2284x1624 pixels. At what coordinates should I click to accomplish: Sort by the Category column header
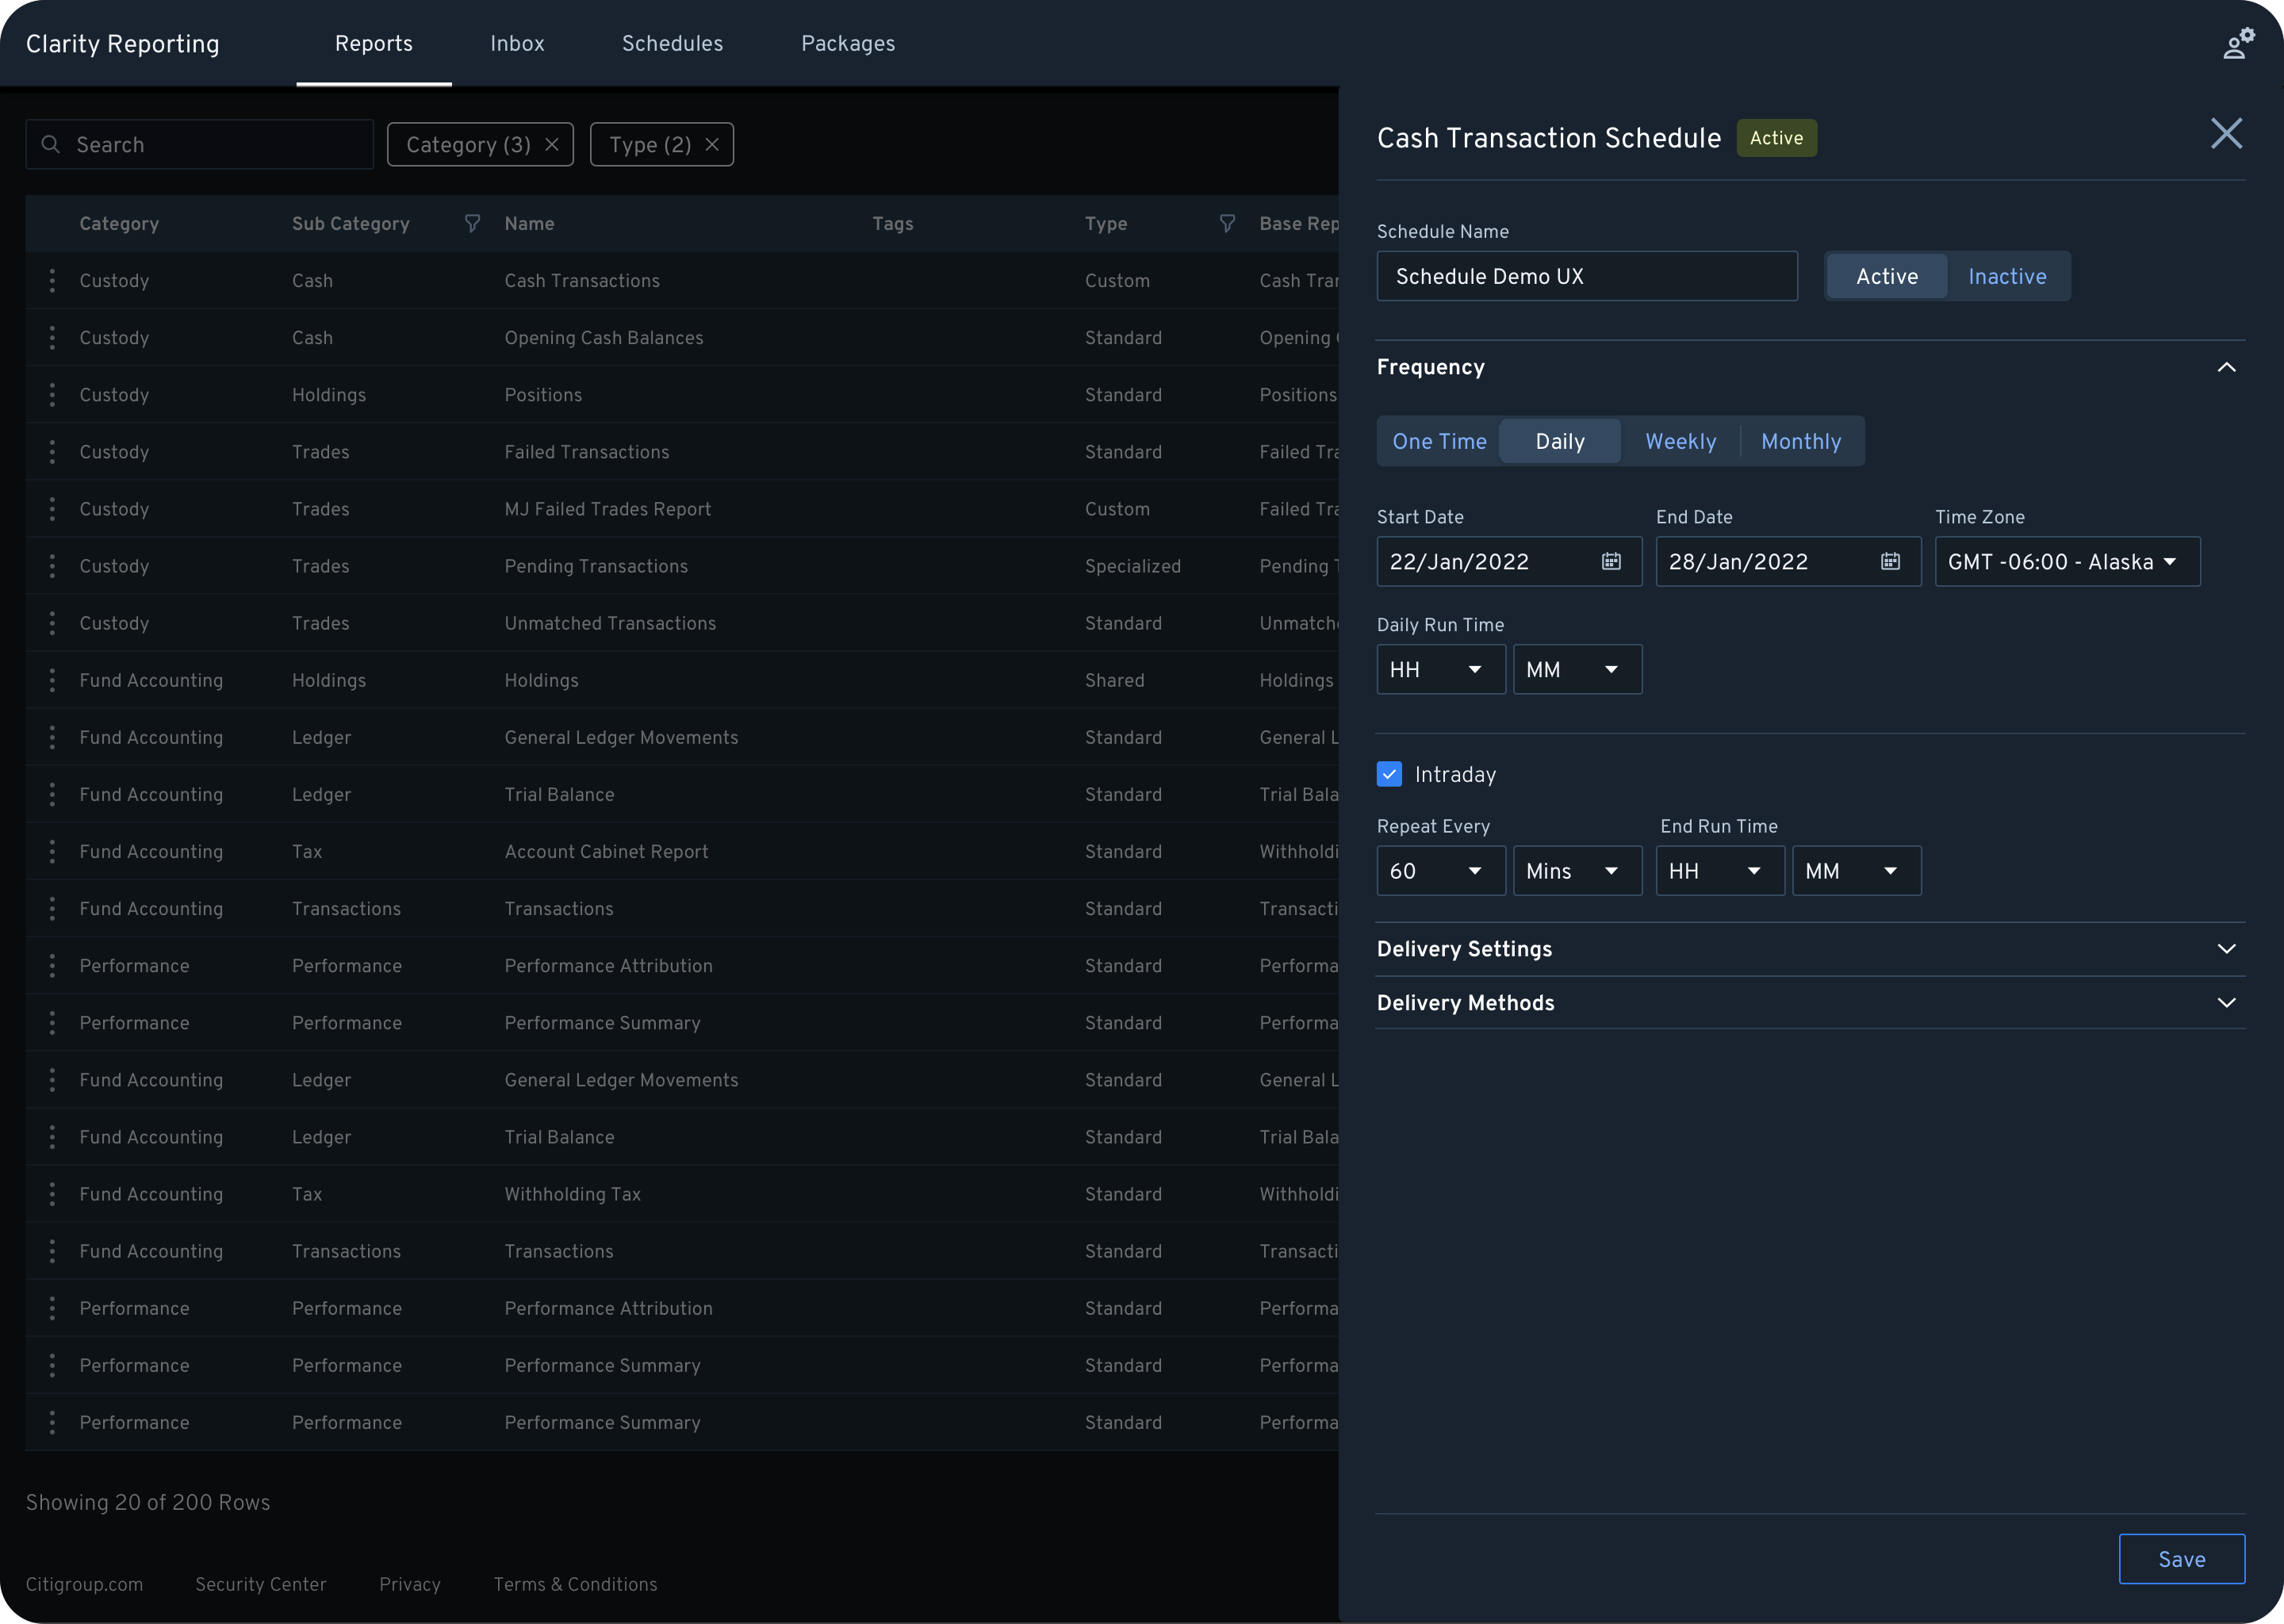(119, 223)
